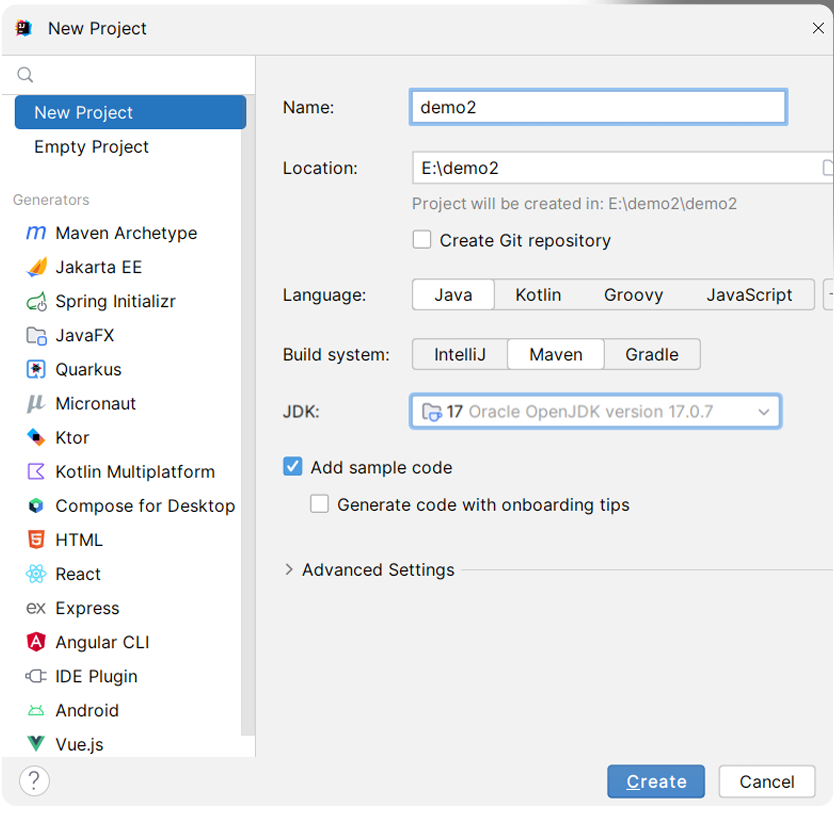
Task: Click the Kotlin Multiplatform icon
Action: coord(36,472)
